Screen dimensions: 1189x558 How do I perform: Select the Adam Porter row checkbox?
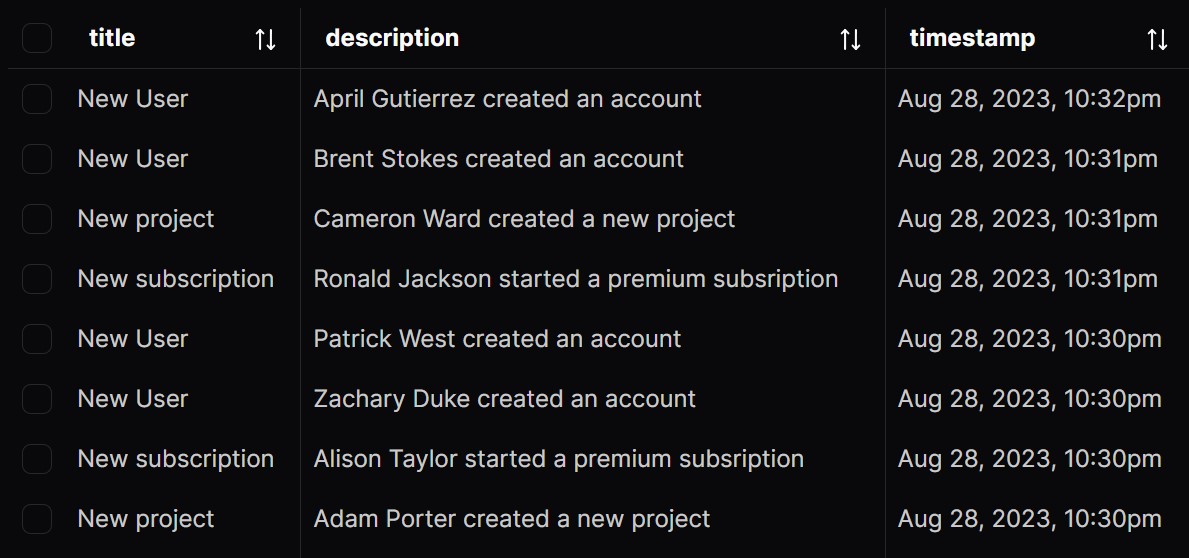pyautogui.click(x=37, y=519)
